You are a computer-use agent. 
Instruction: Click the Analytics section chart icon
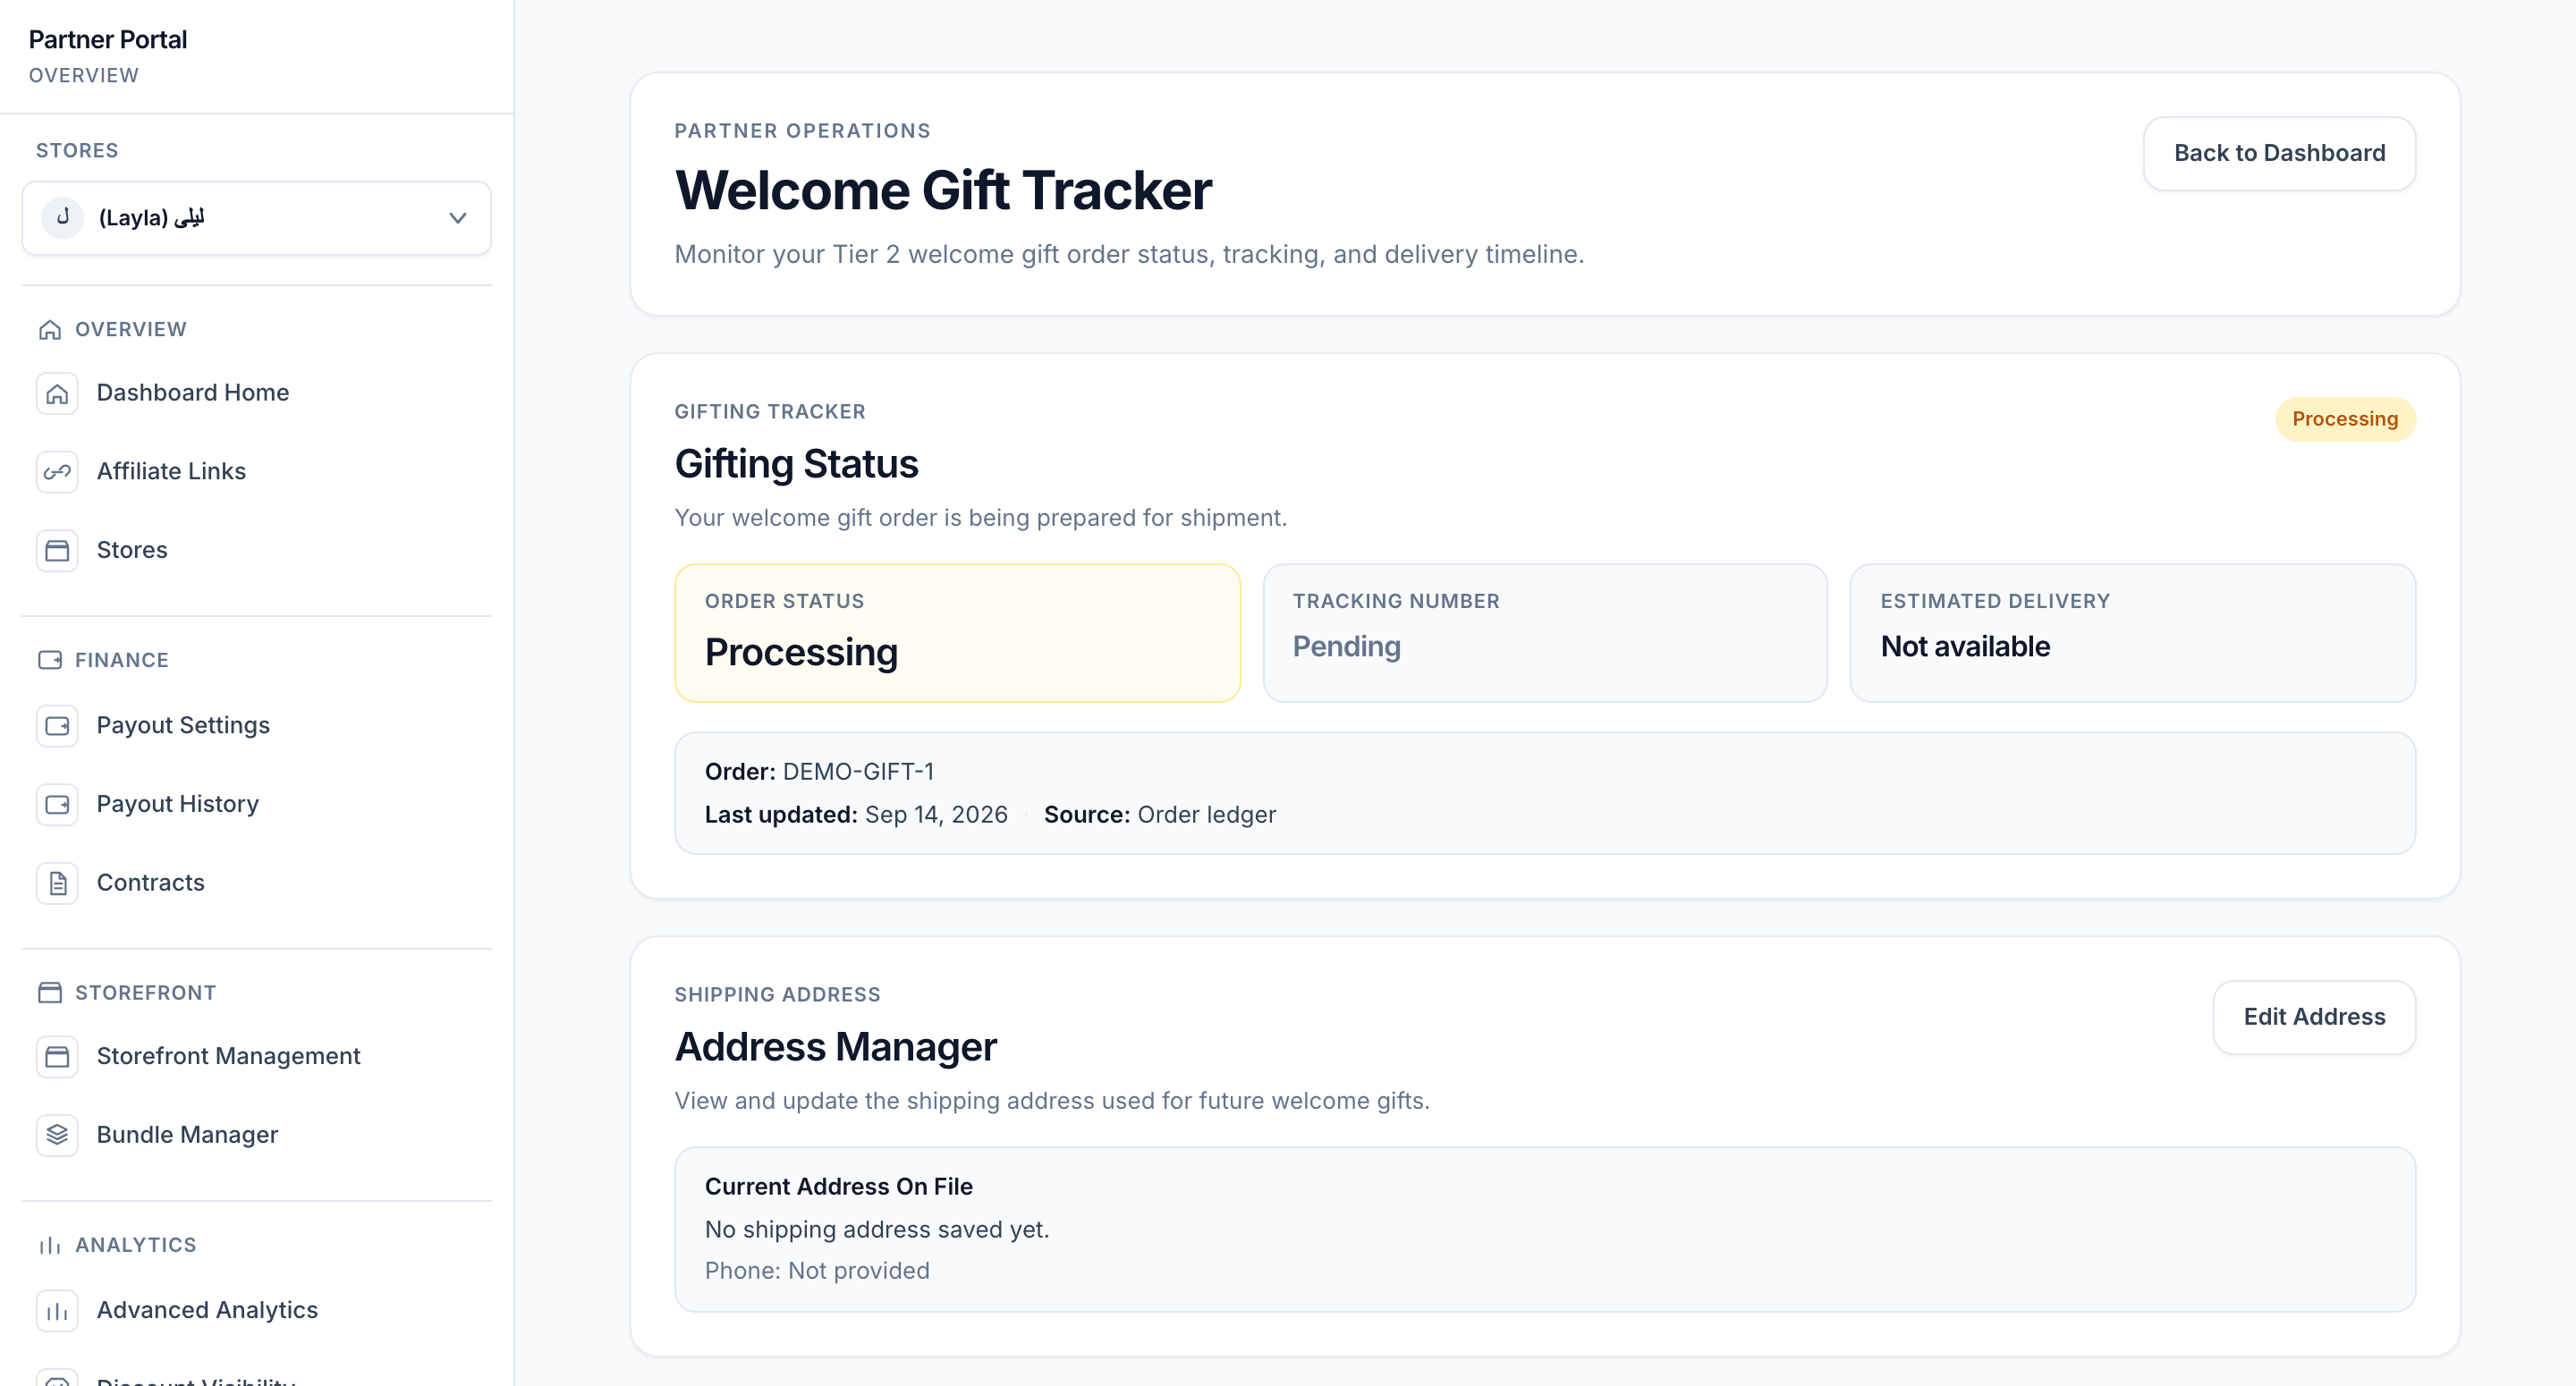click(50, 1245)
